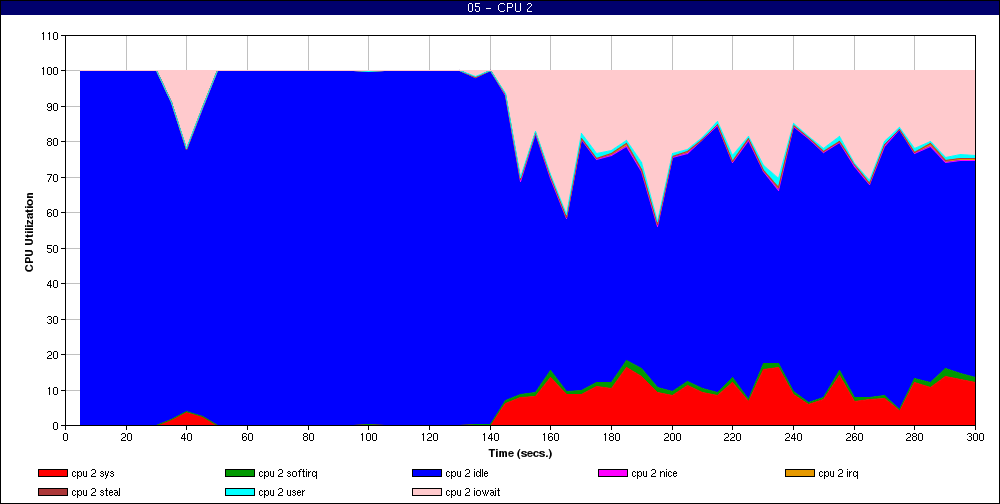Select the 'cpu 2 sys' legend label

click(x=92, y=473)
